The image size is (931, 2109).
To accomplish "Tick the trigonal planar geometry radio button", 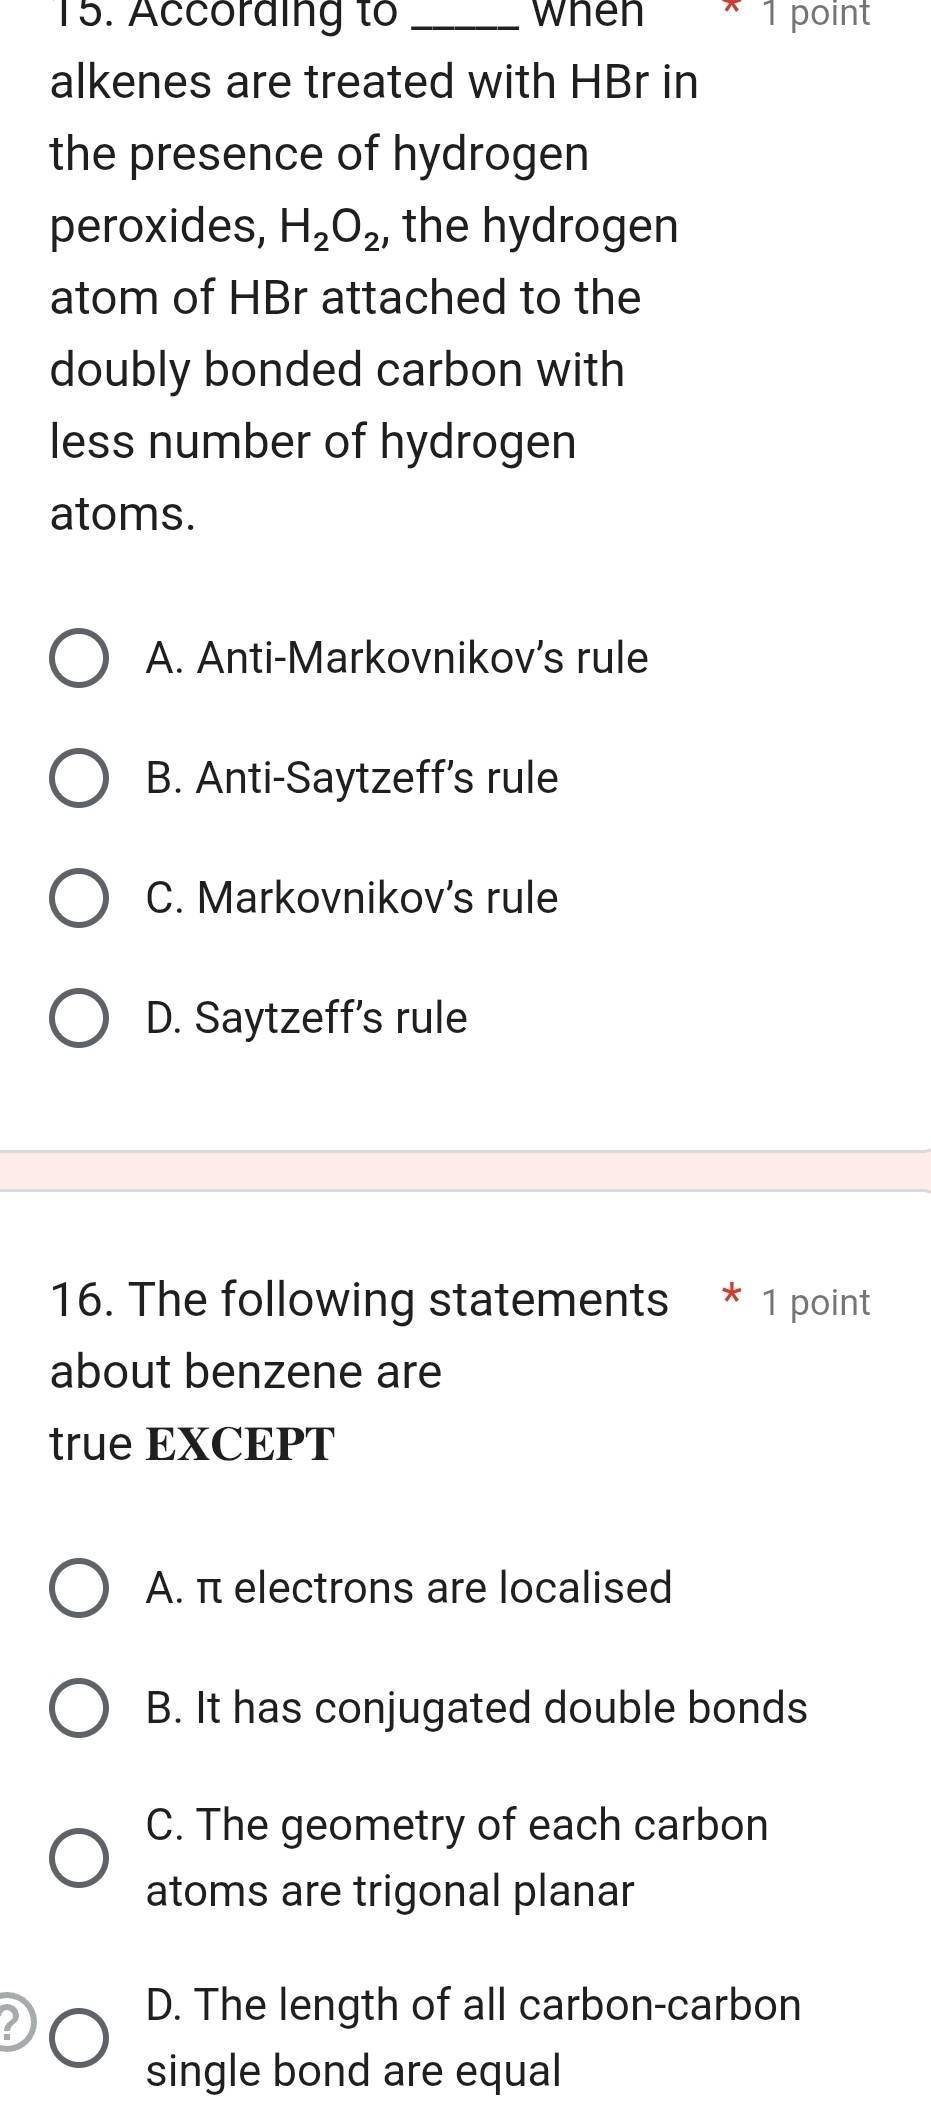I will 79,1858.
